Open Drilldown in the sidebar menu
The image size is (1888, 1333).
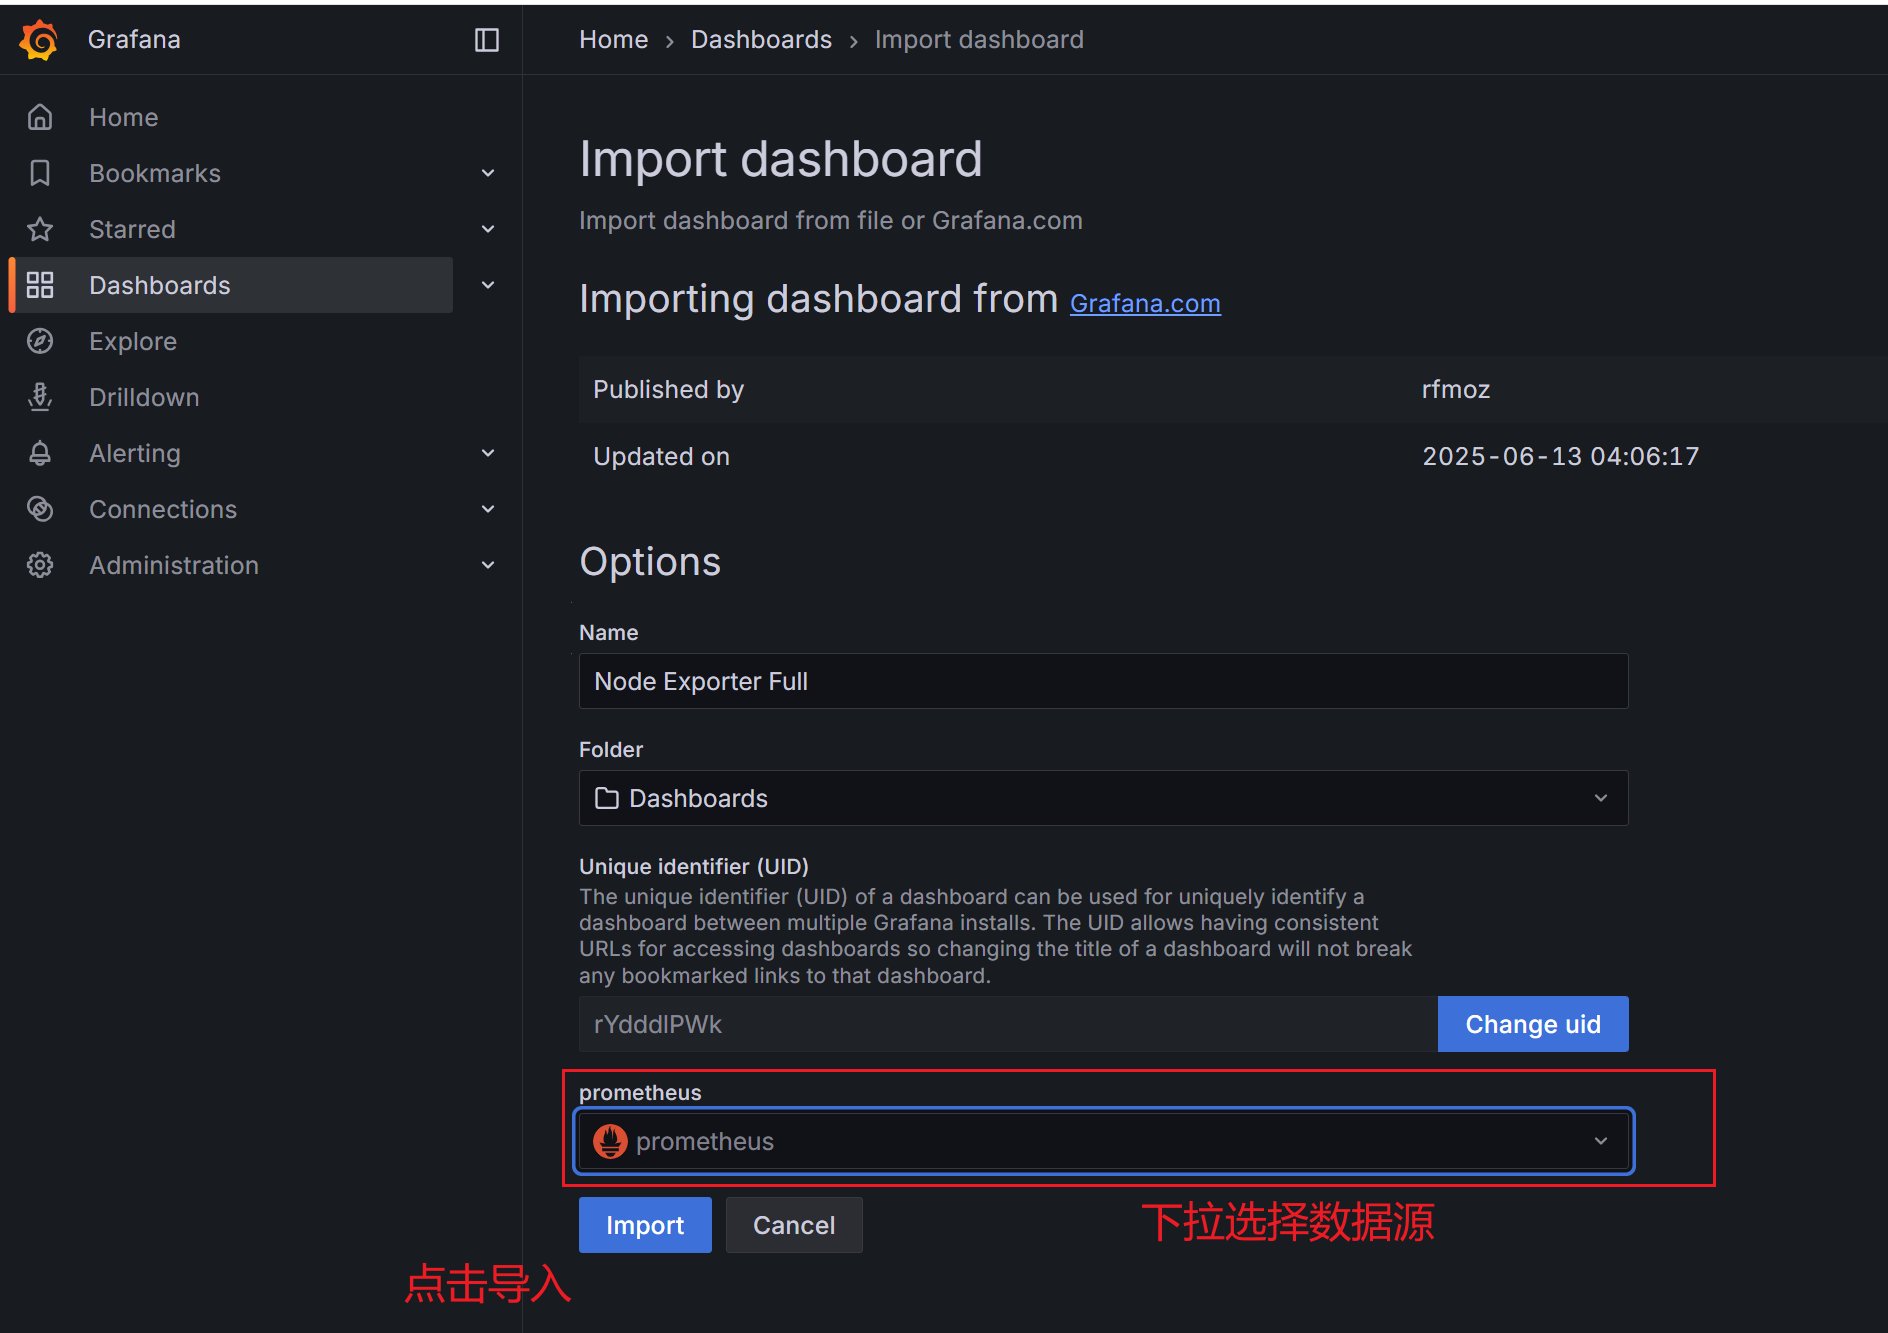click(144, 397)
